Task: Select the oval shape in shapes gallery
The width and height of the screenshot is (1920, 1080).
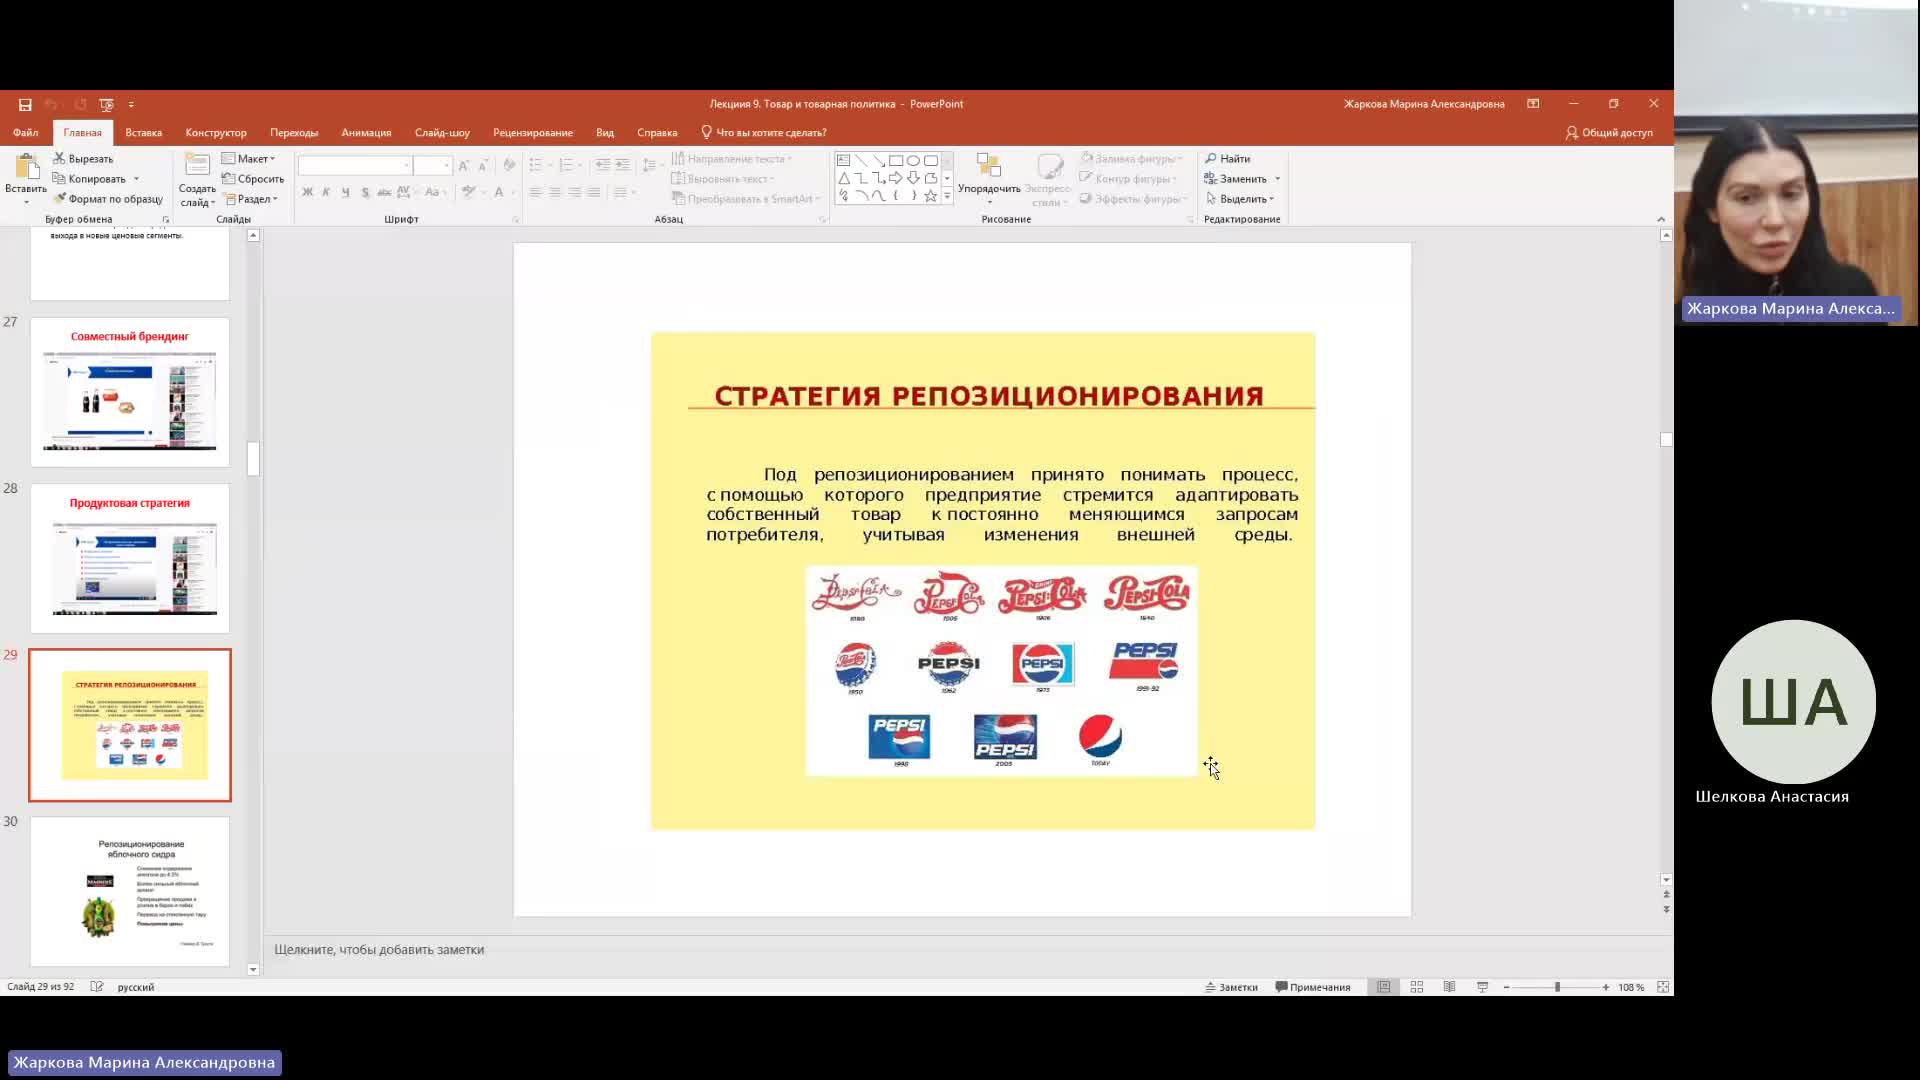Action: pyautogui.click(x=913, y=160)
